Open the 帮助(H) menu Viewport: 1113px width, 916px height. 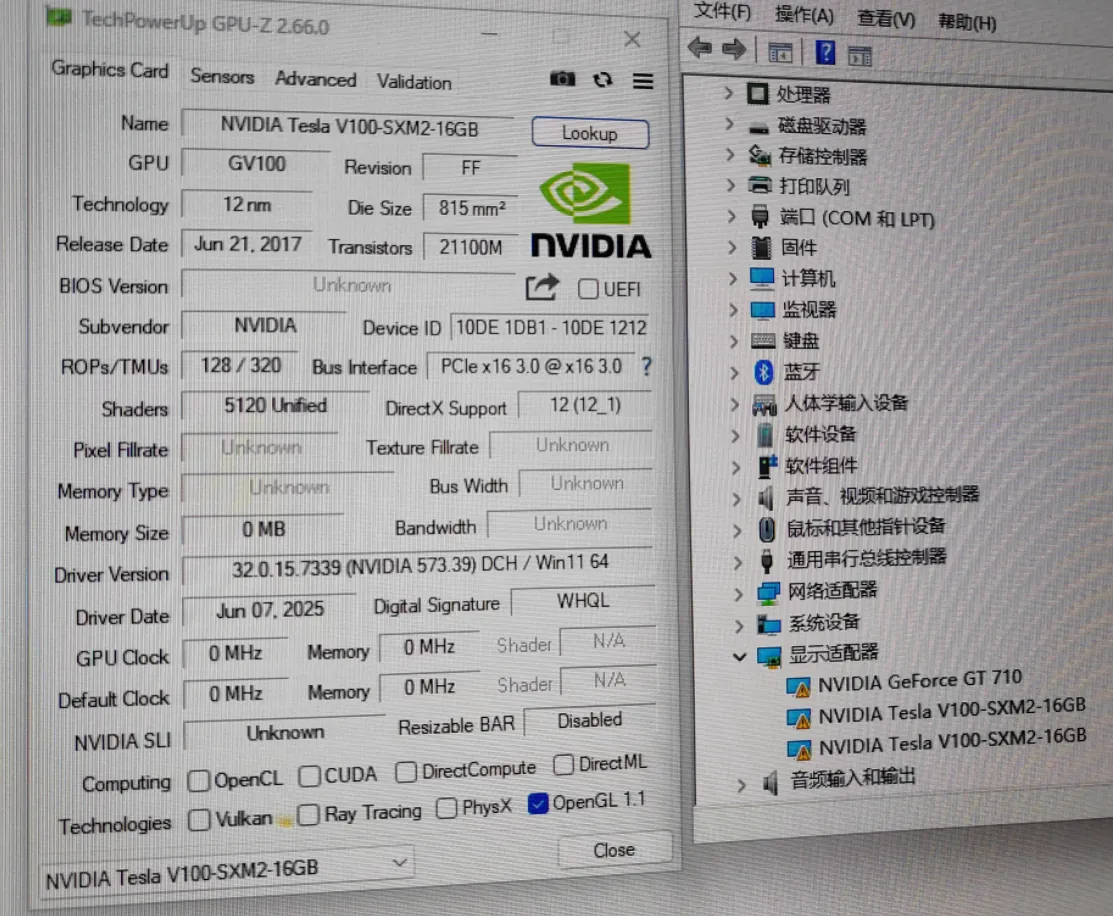[x=967, y=22]
